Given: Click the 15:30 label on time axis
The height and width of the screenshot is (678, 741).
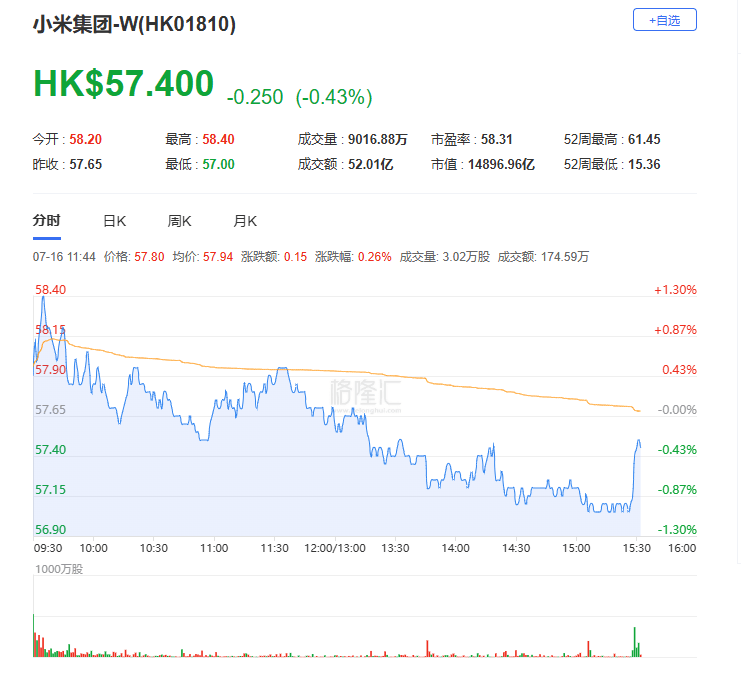Looking at the screenshot, I should (636, 549).
